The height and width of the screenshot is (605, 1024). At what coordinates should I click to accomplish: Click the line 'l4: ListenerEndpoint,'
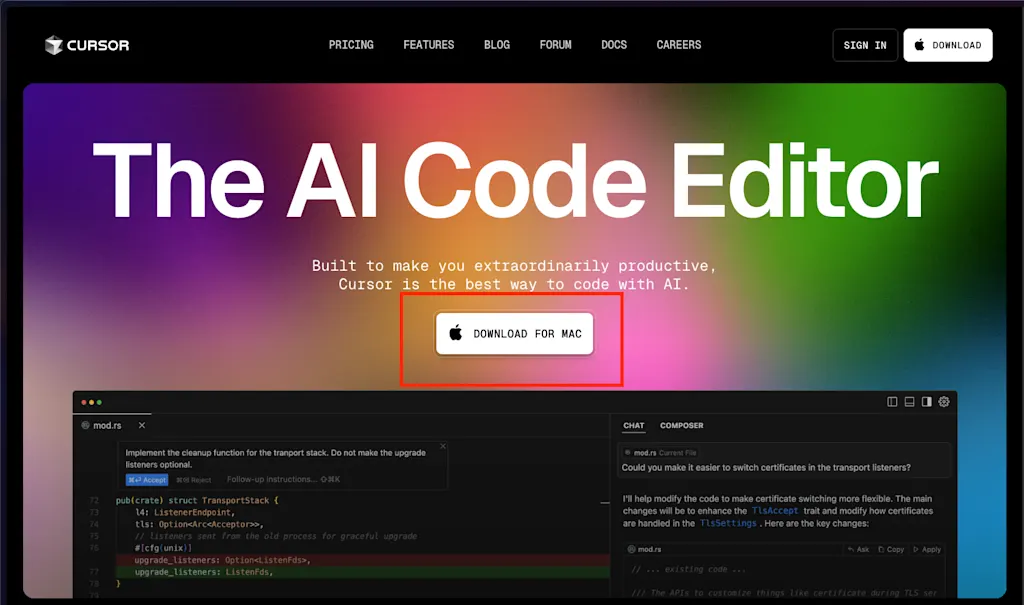[x=185, y=512]
